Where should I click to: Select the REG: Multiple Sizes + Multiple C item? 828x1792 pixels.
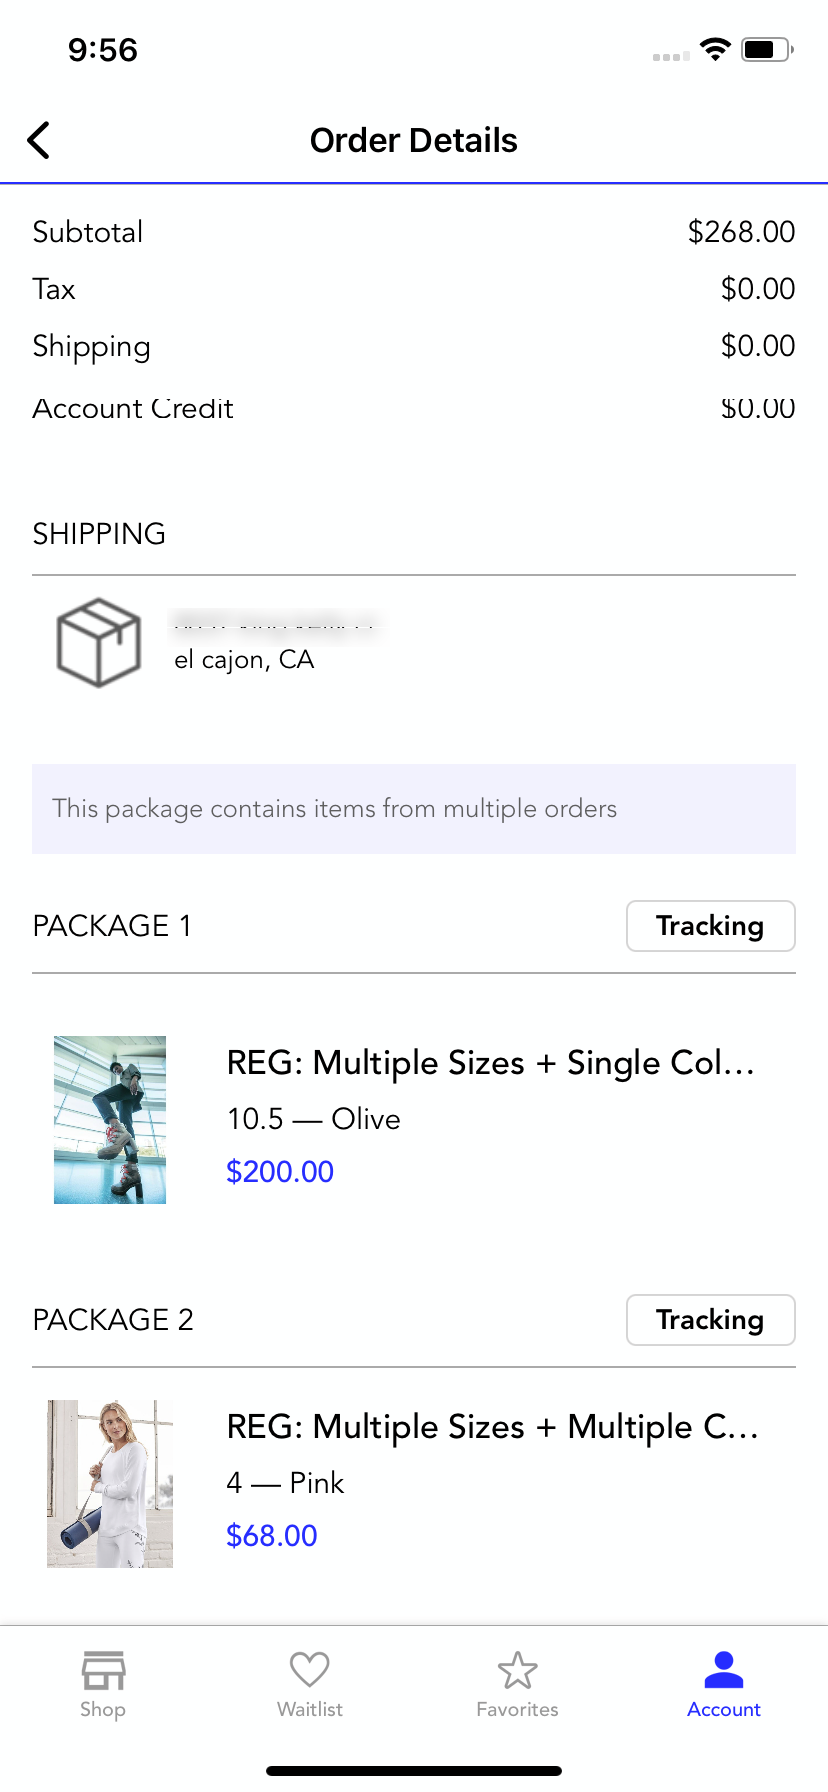point(492,1427)
